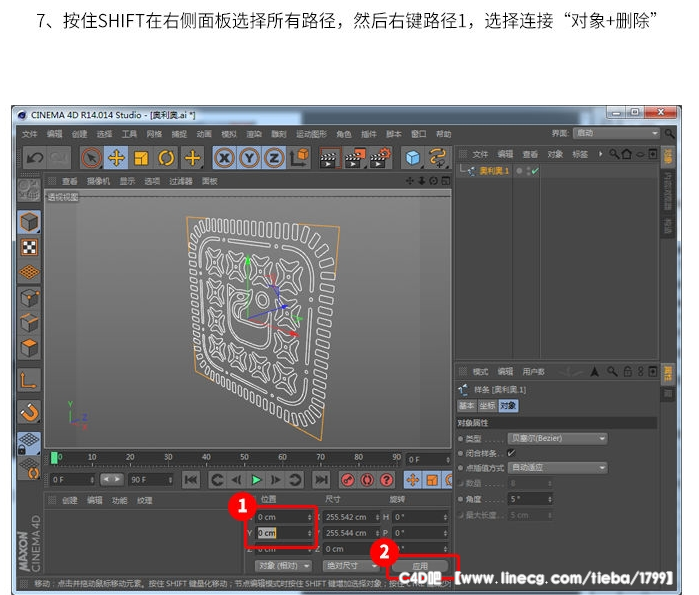Activate the Rotate tool in the top toolbar
This screenshot has width=699, height=595.
pos(166,158)
